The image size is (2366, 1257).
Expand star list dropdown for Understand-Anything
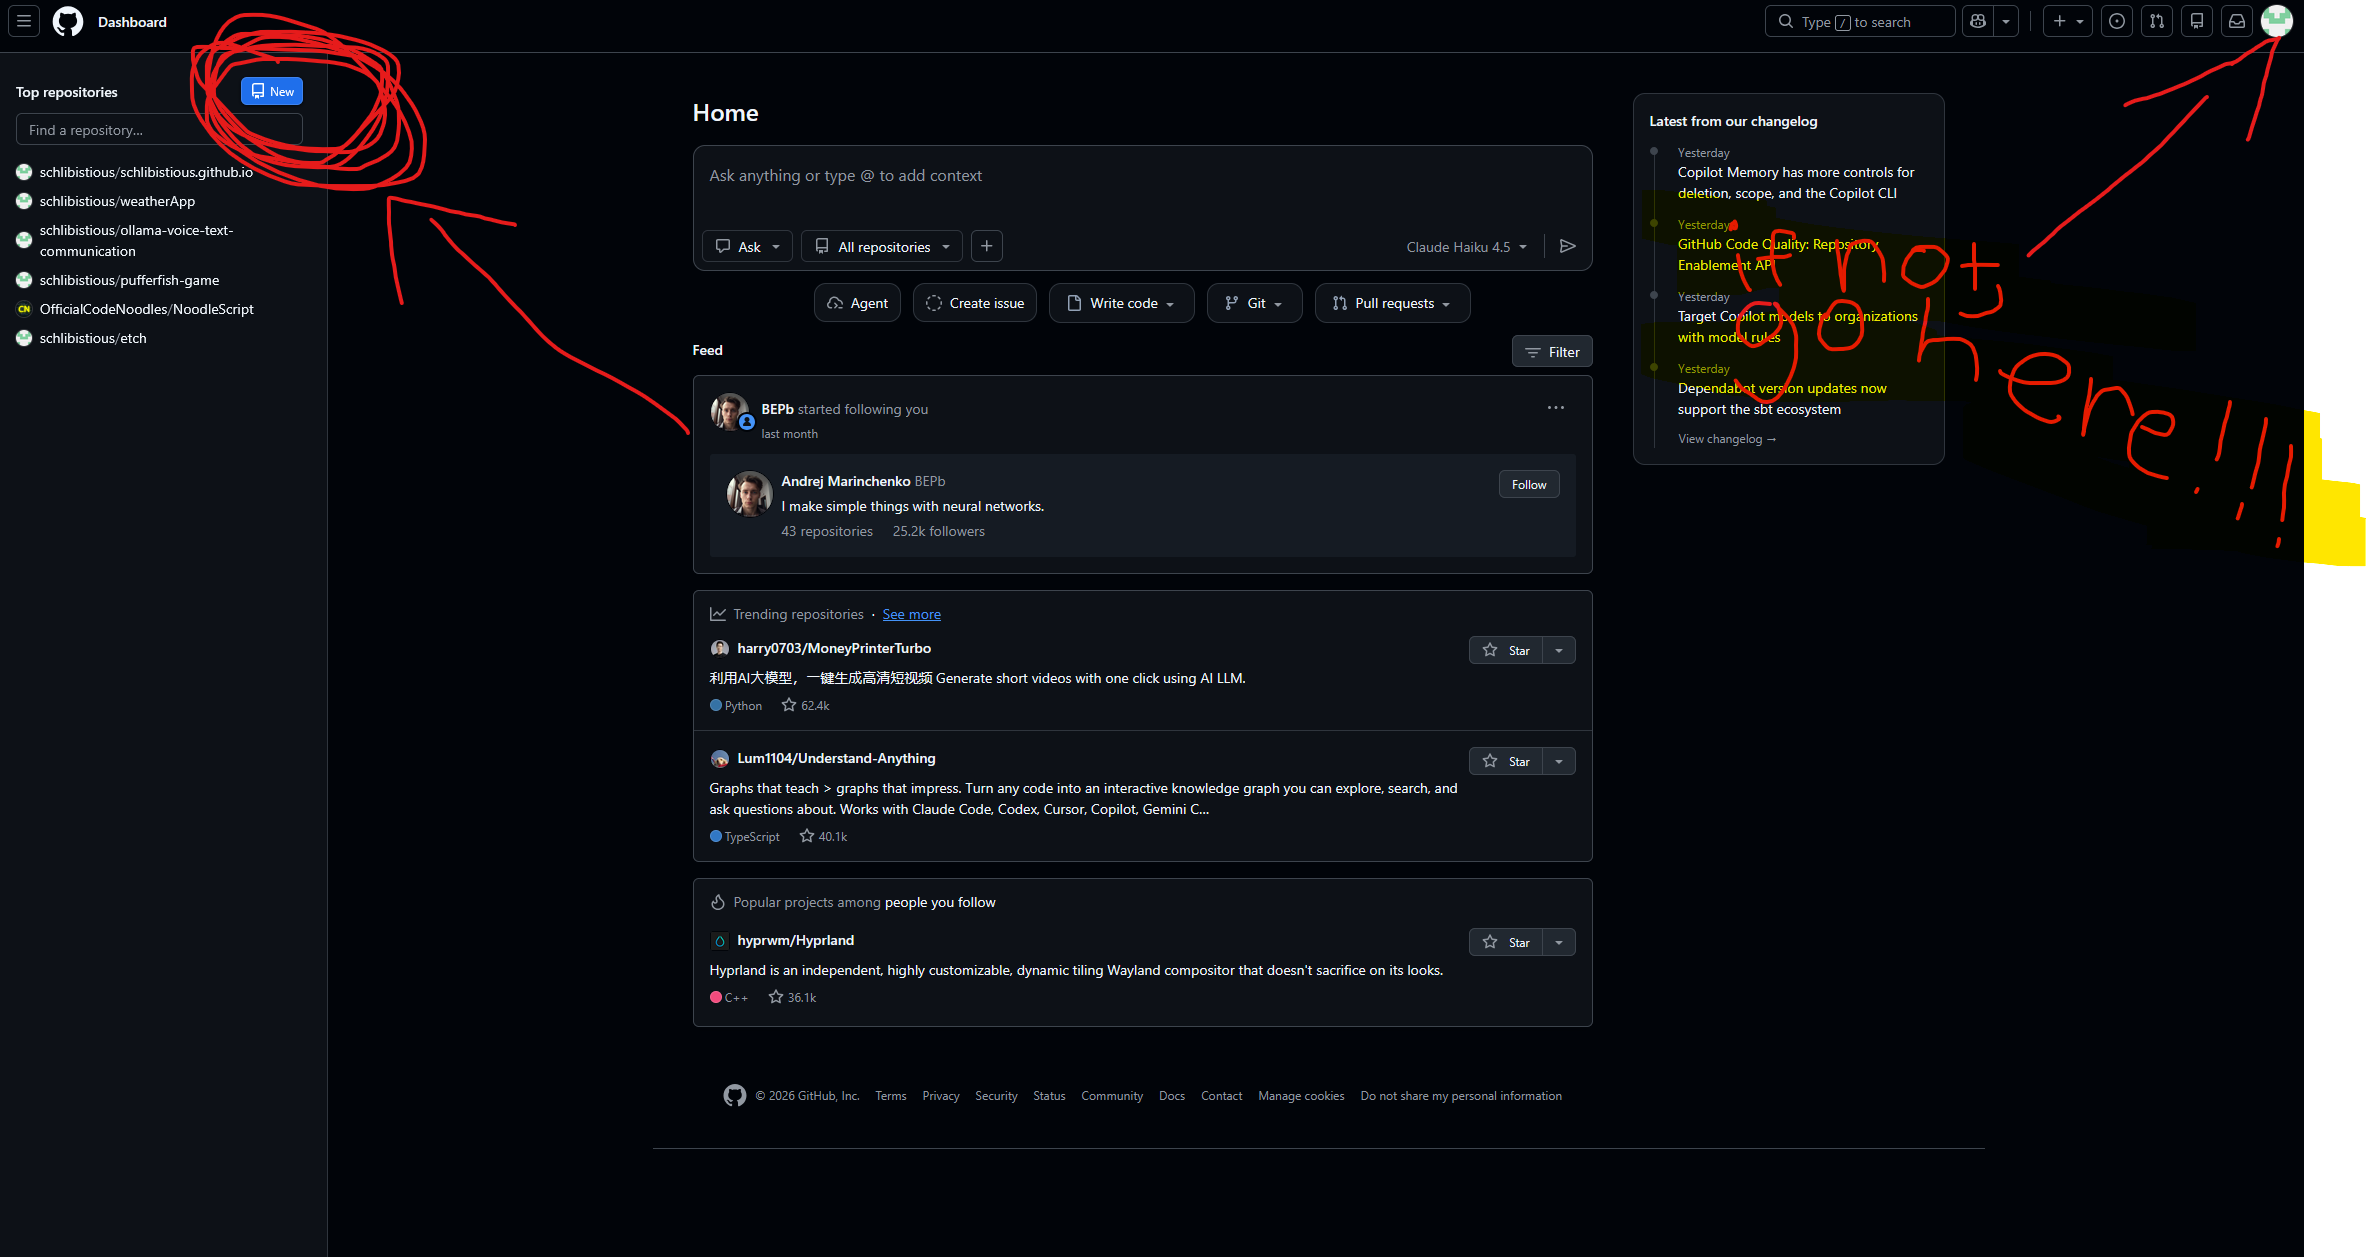click(x=1559, y=761)
